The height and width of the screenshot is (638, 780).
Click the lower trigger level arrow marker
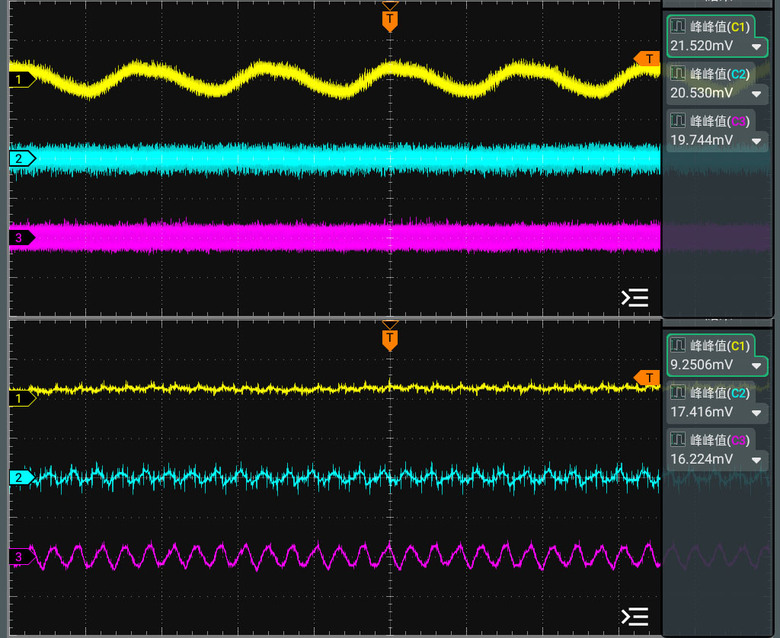tap(647, 377)
